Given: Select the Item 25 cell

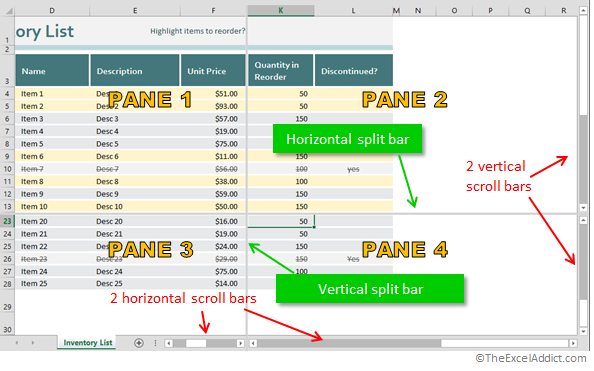Looking at the screenshot, I should (52, 283).
